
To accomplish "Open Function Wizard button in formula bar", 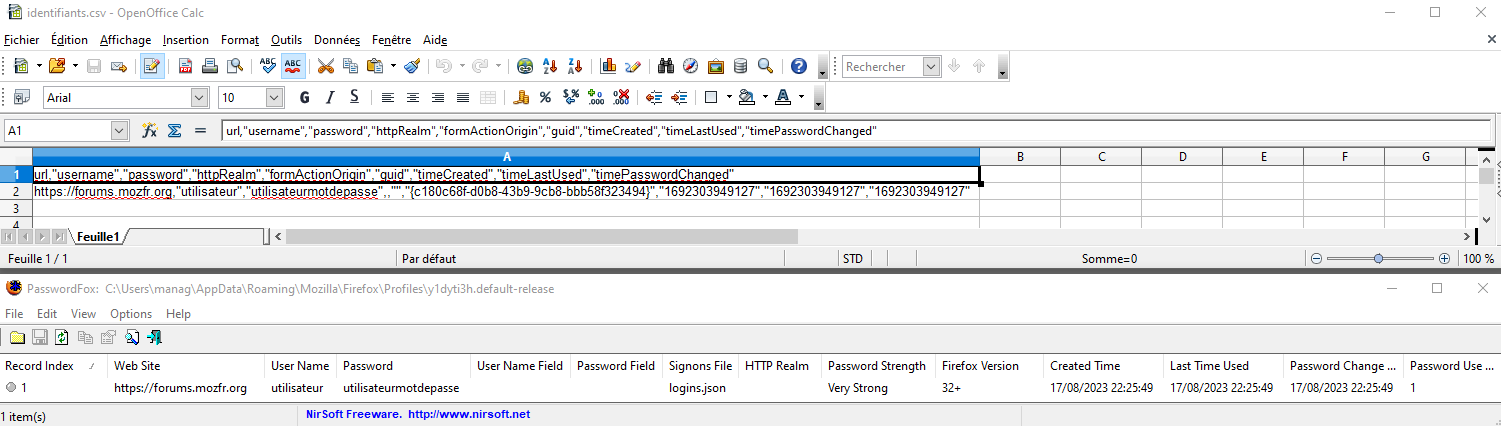I will [150, 130].
